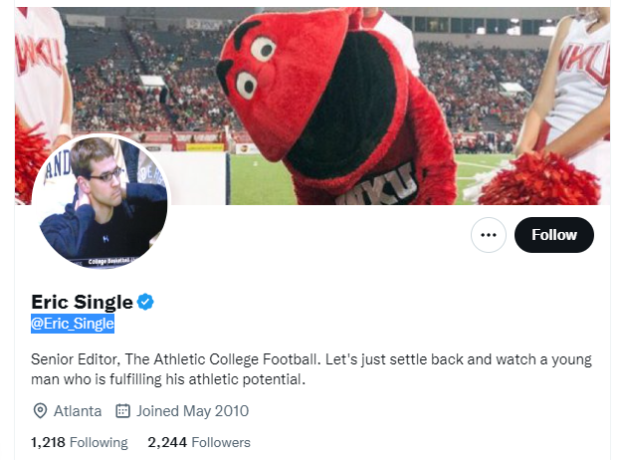
Task: Click the Eric Single display name
Action: pos(82,302)
